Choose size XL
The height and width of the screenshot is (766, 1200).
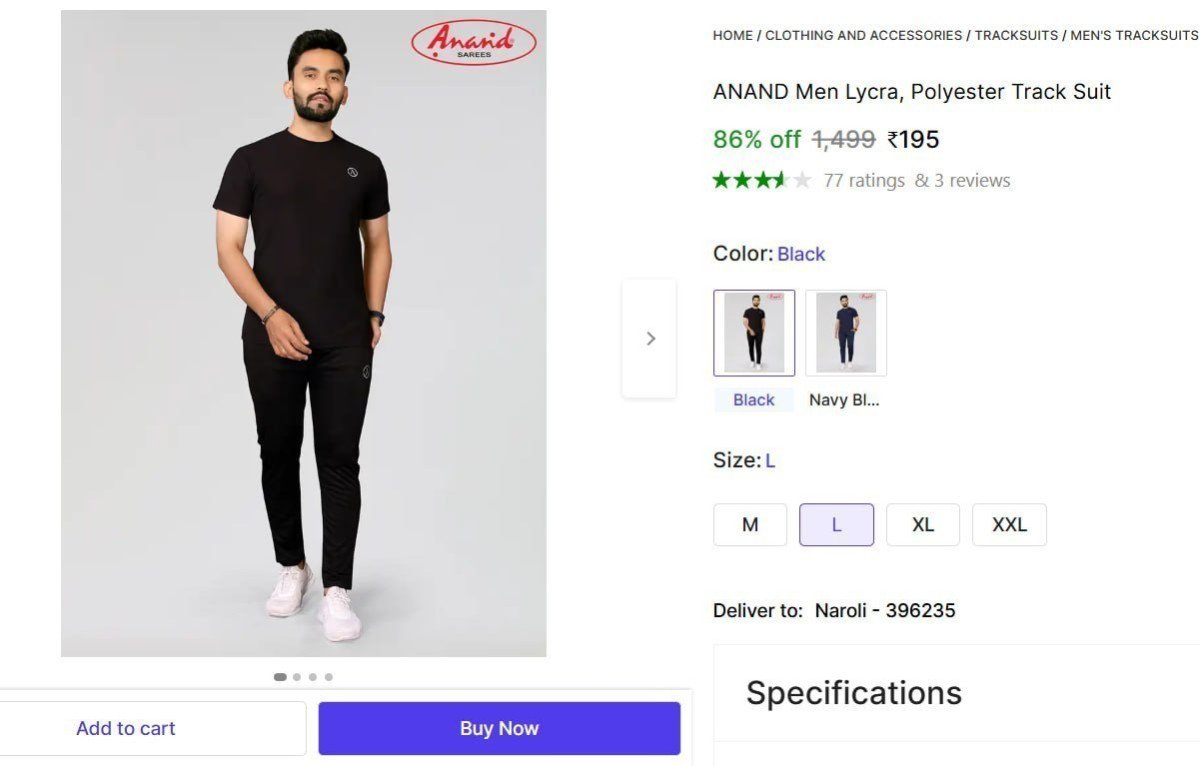point(923,525)
